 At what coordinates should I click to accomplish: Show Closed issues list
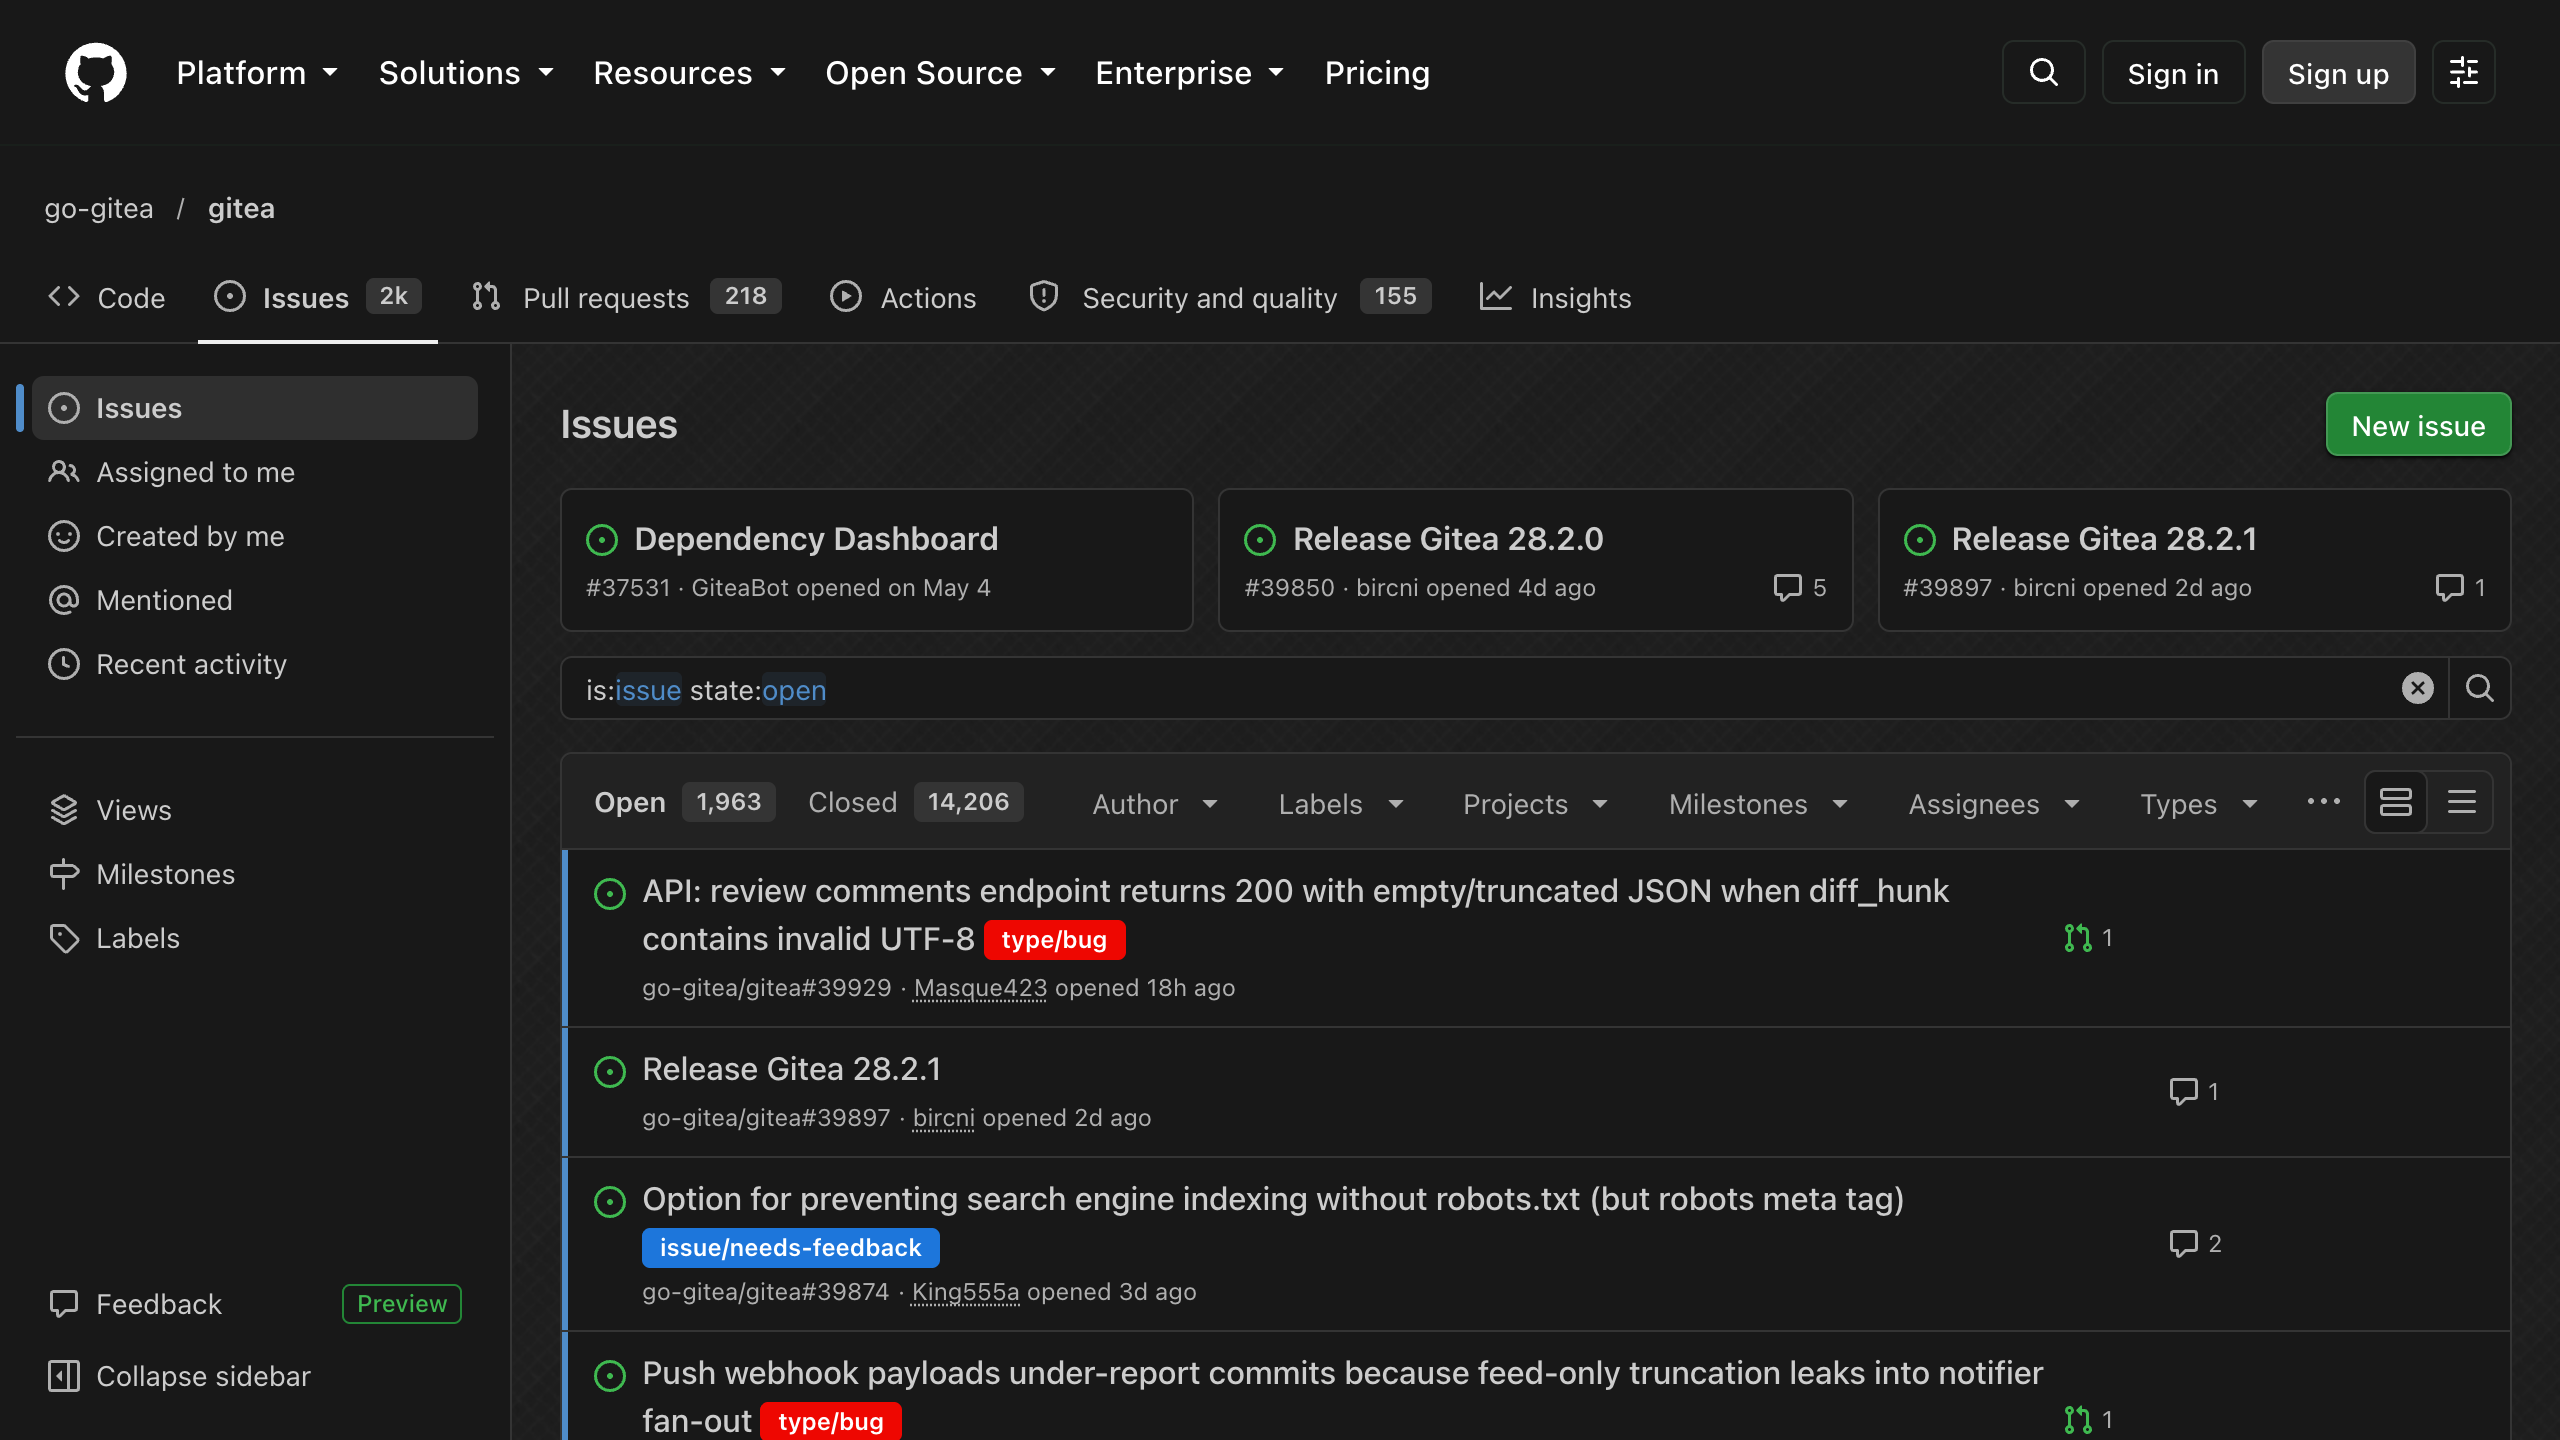click(915, 802)
